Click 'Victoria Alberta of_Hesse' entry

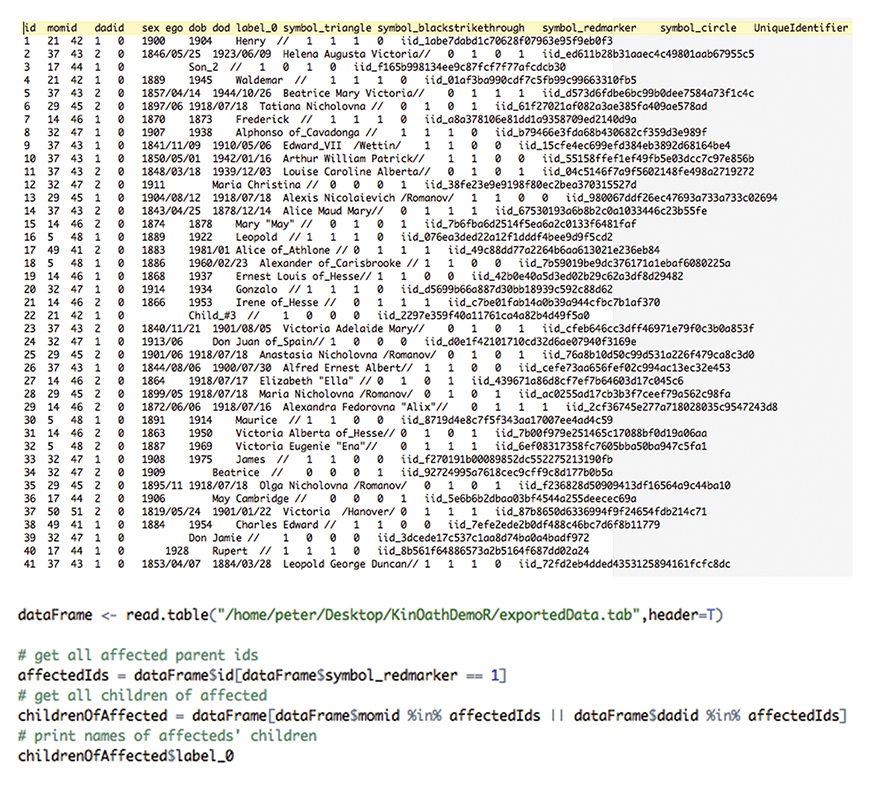click(x=309, y=434)
